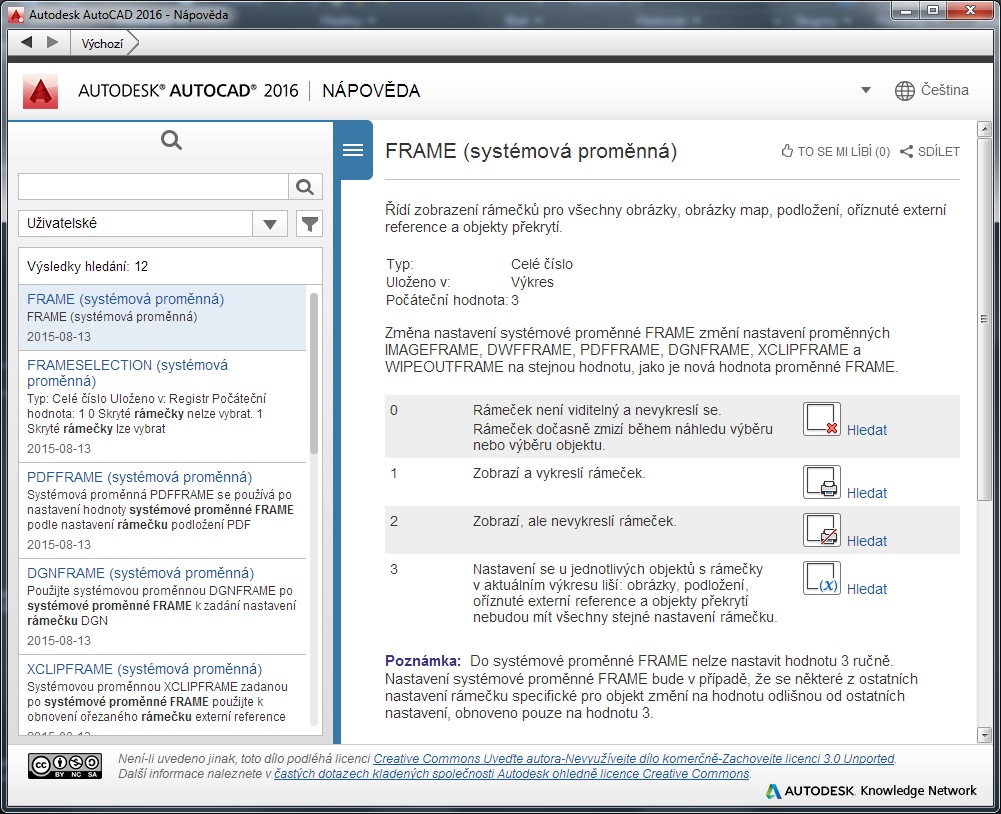The height and width of the screenshot is (814, 1001).
Task: Open the header dropdown arrow near Čeština
Action: click(x=865, y=91)
